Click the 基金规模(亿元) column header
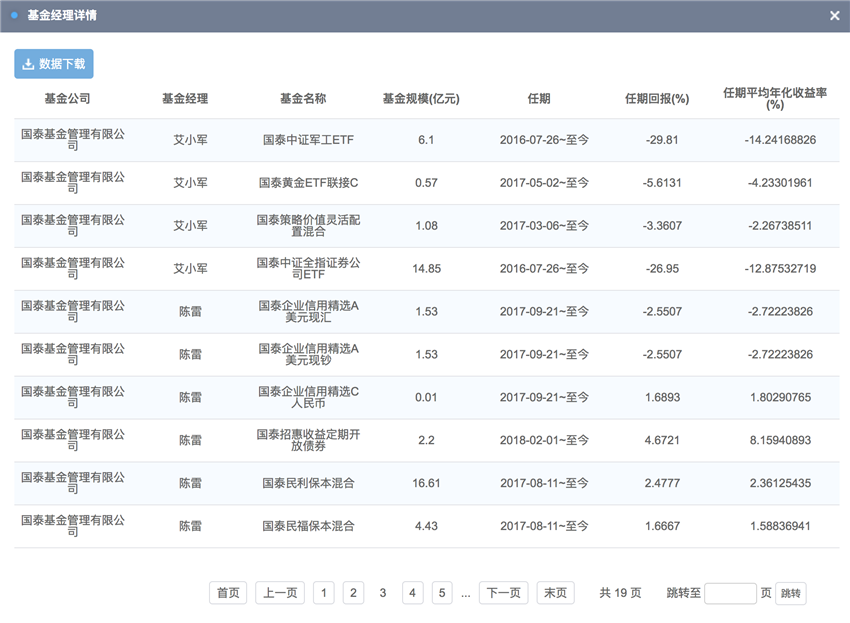850x623 pixels. click(x=421, y=99)
